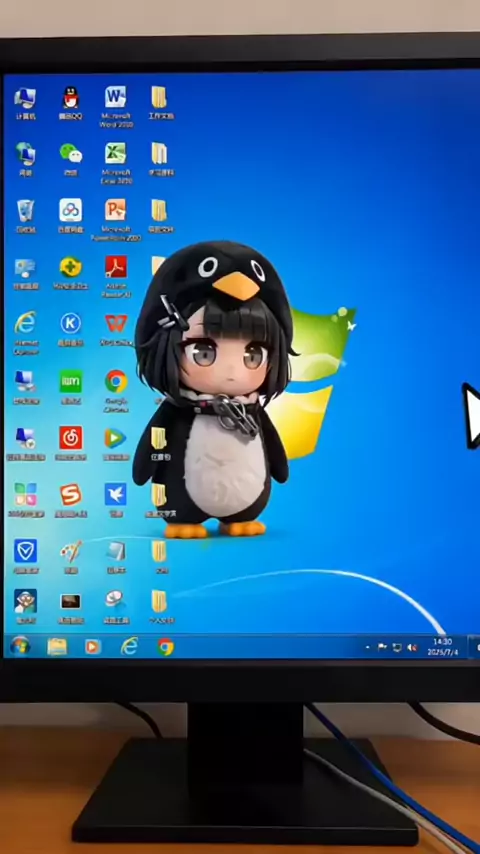Launch Paint palette and brush icon
This screenshot has width=480, height=854.
71,551
